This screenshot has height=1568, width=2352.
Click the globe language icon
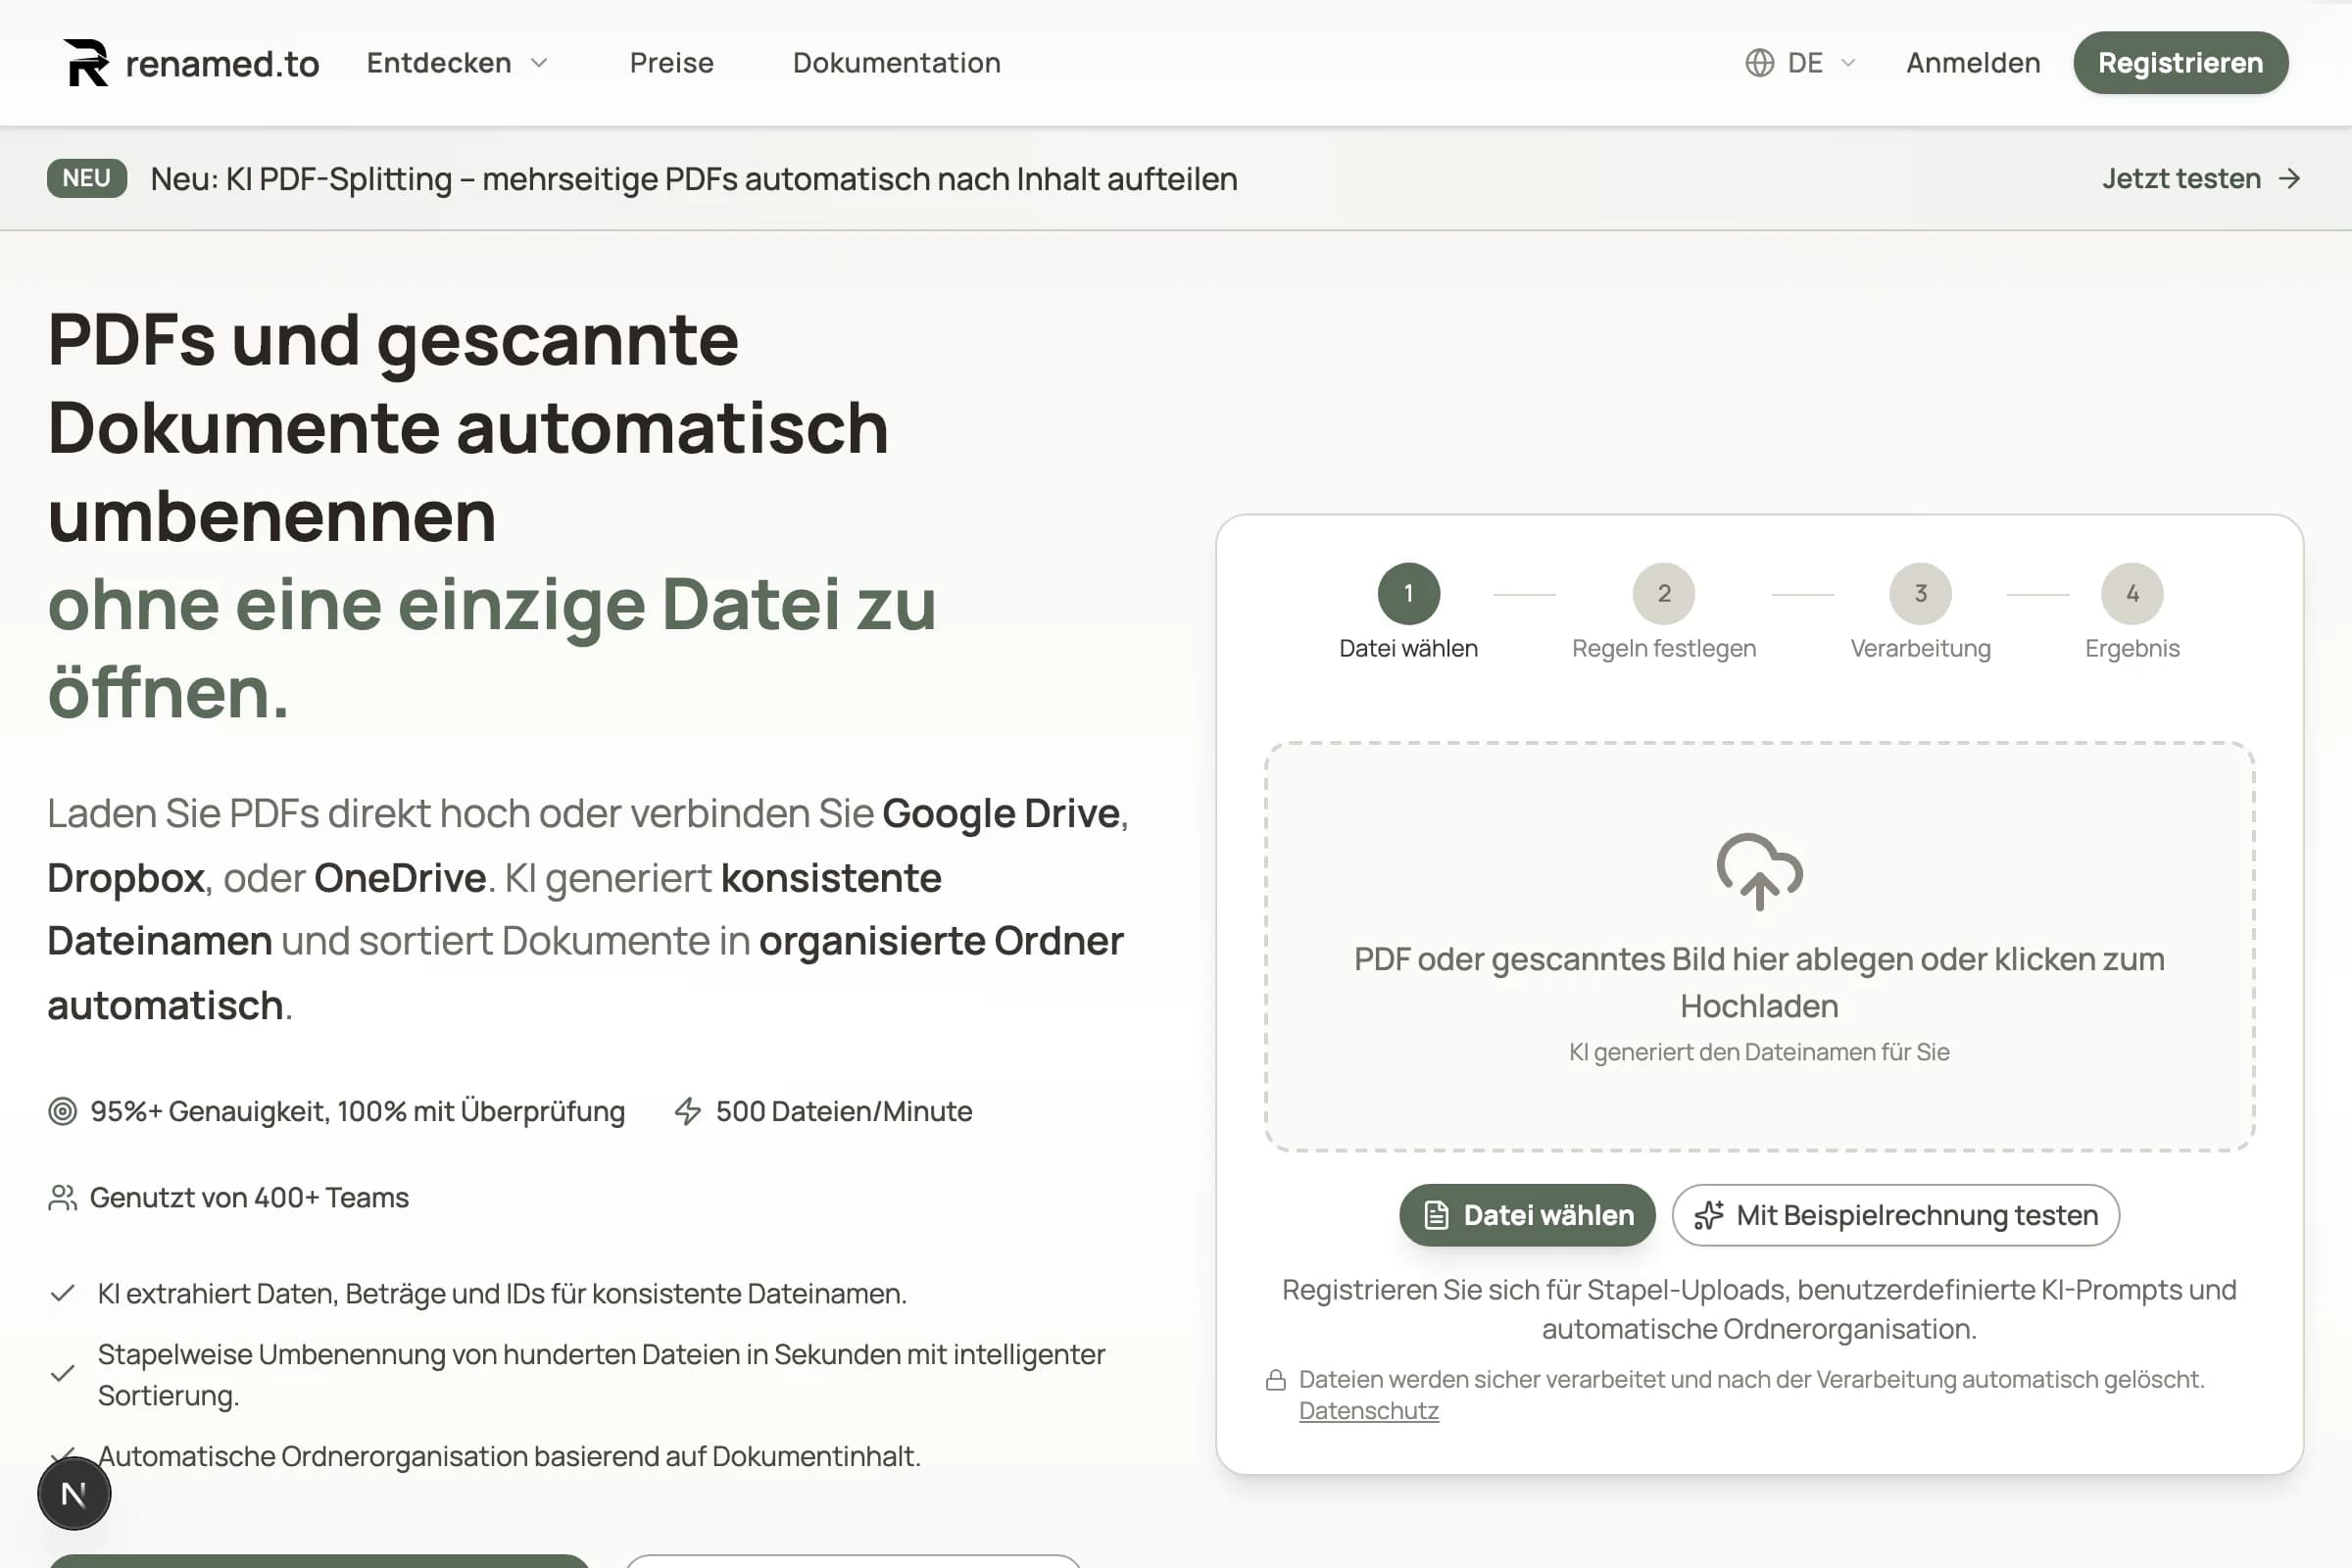click(x=1761, y=62)
